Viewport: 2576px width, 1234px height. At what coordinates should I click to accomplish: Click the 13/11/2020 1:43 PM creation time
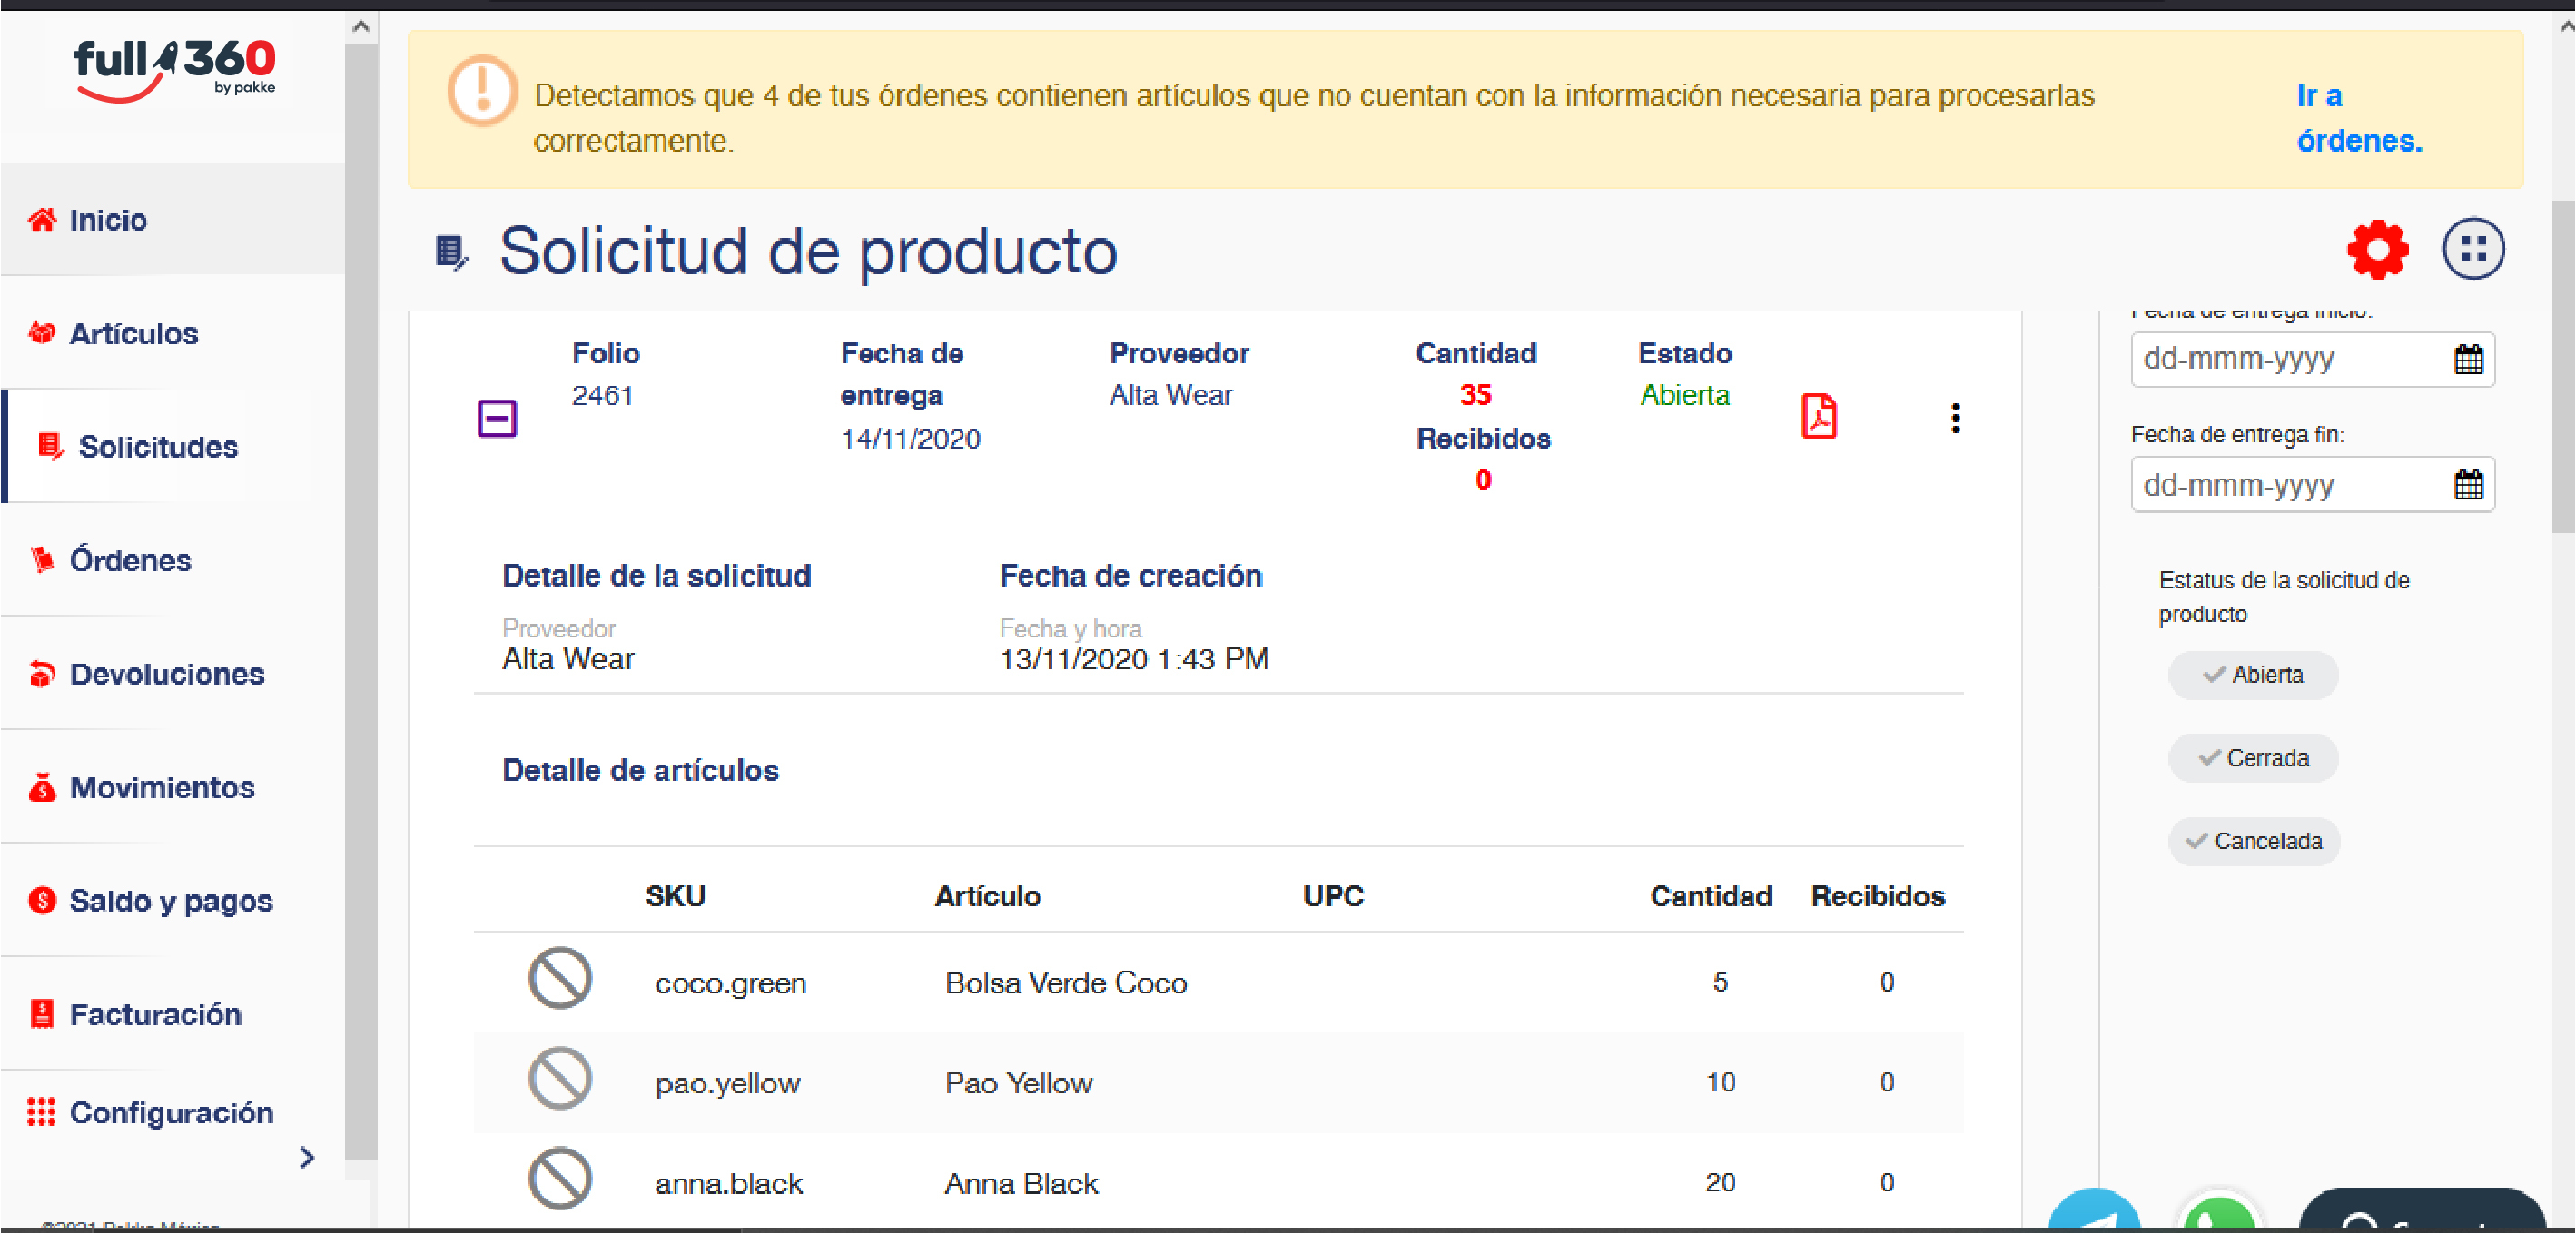[1133, 659]
